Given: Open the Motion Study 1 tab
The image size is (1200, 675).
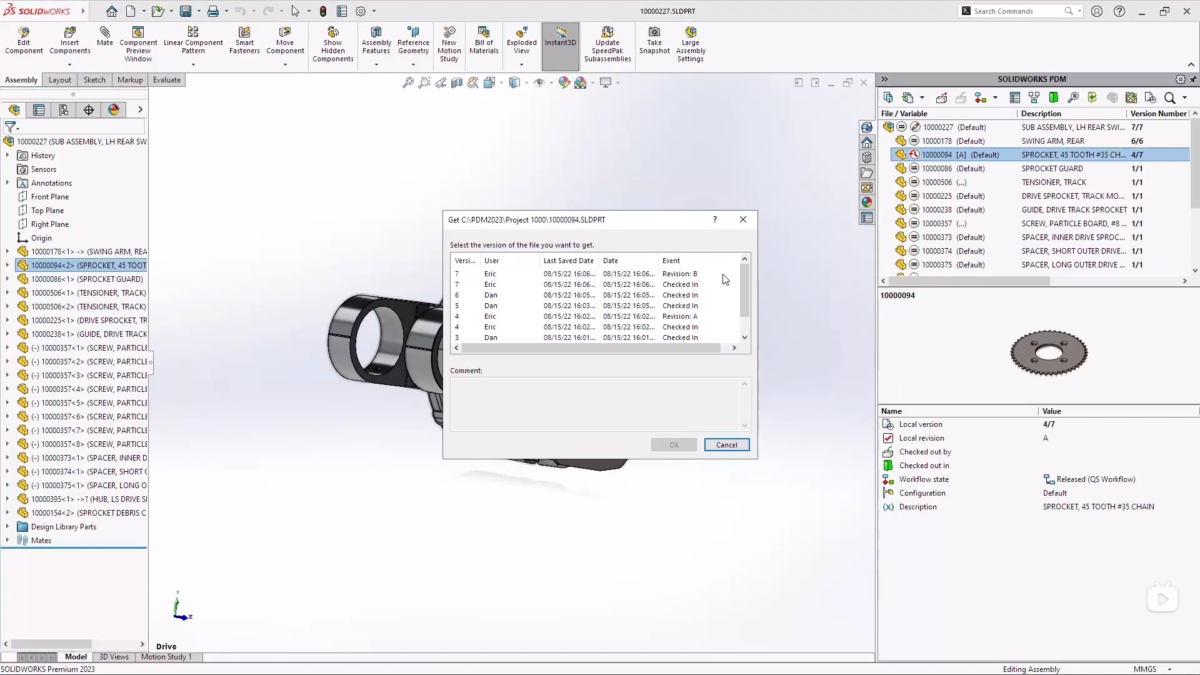Looking at the screenshot, I should pos(166,657).
